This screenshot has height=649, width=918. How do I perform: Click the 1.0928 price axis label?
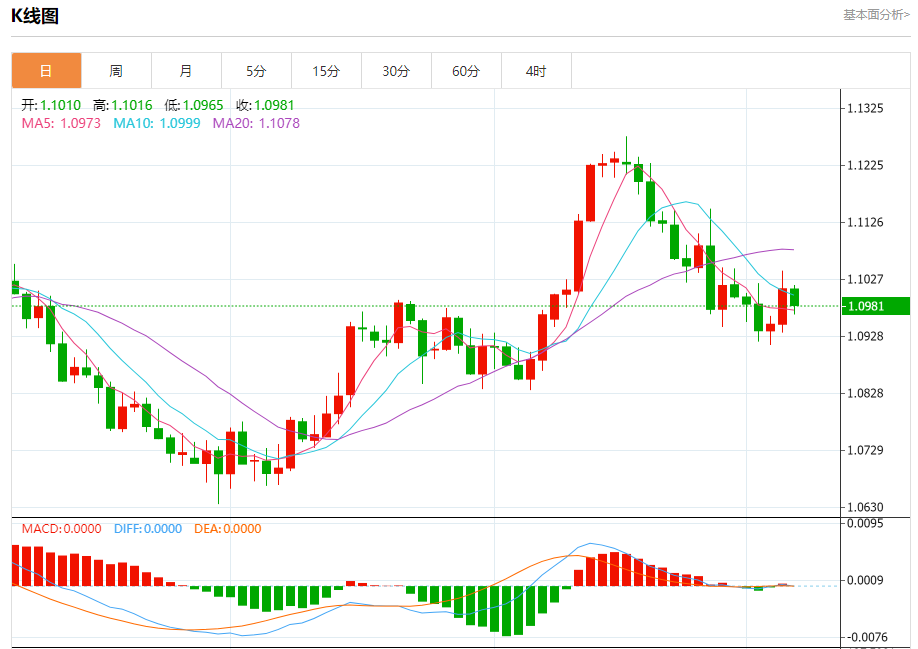865,336
